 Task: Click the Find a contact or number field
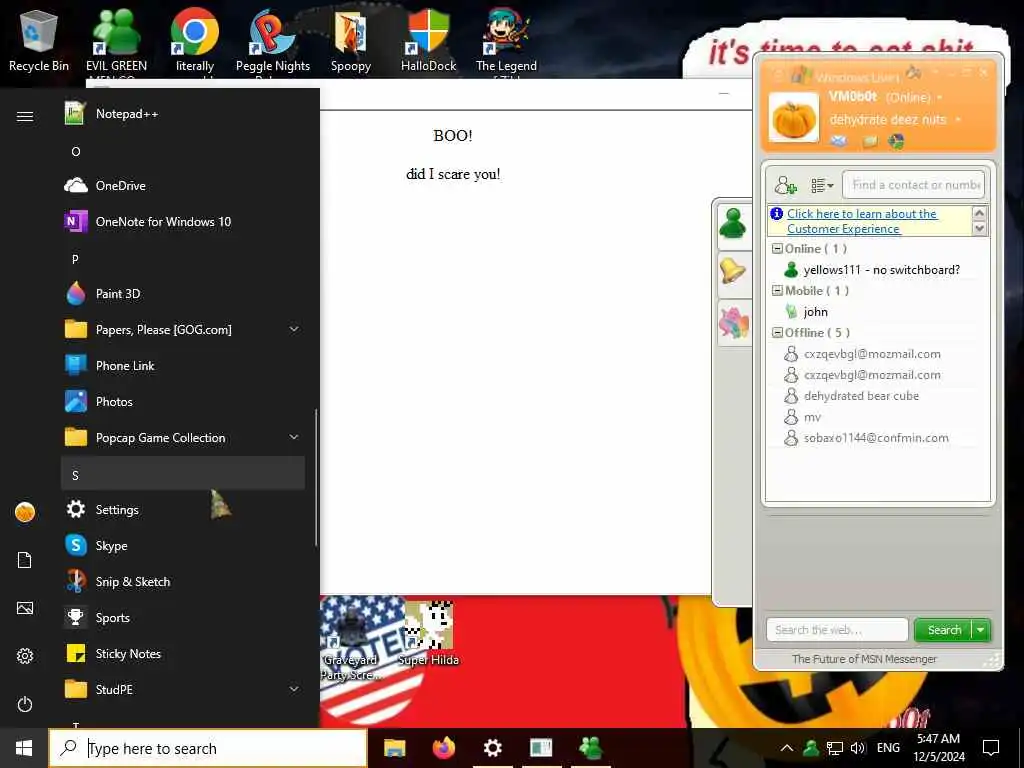914,185
